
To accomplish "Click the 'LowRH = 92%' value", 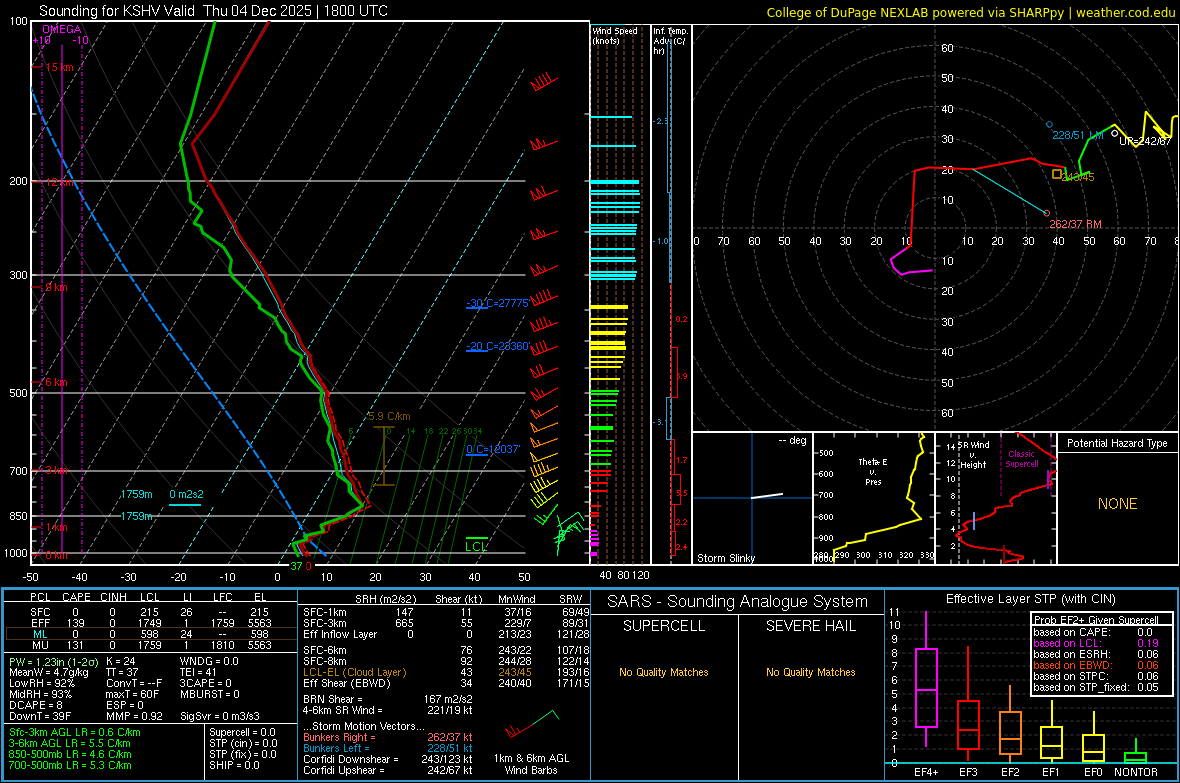I will pos(42,684).
